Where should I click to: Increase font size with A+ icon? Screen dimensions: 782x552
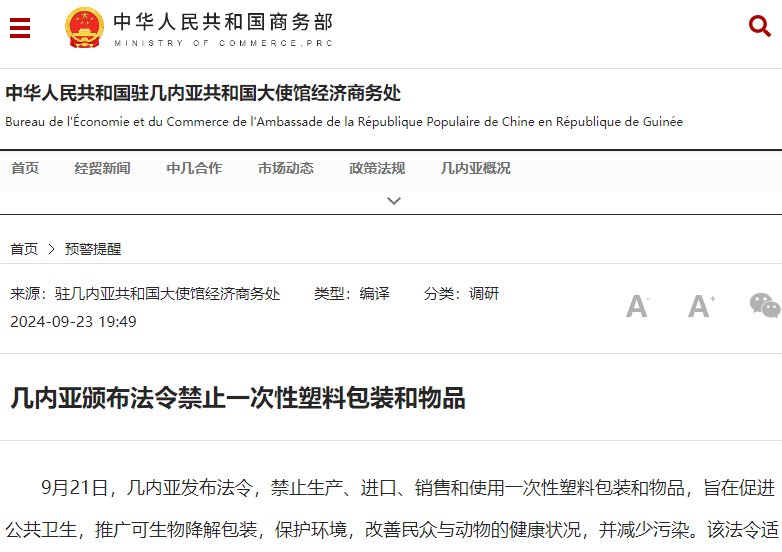(x=700, y=306)
